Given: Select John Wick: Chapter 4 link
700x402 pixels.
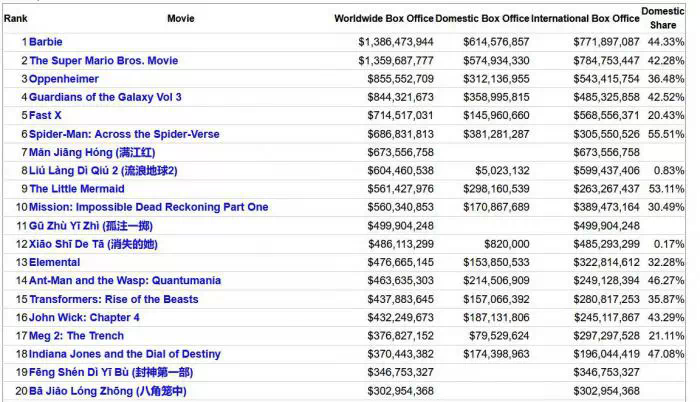Looking at the screenshot, I should [x=84, y=317].
